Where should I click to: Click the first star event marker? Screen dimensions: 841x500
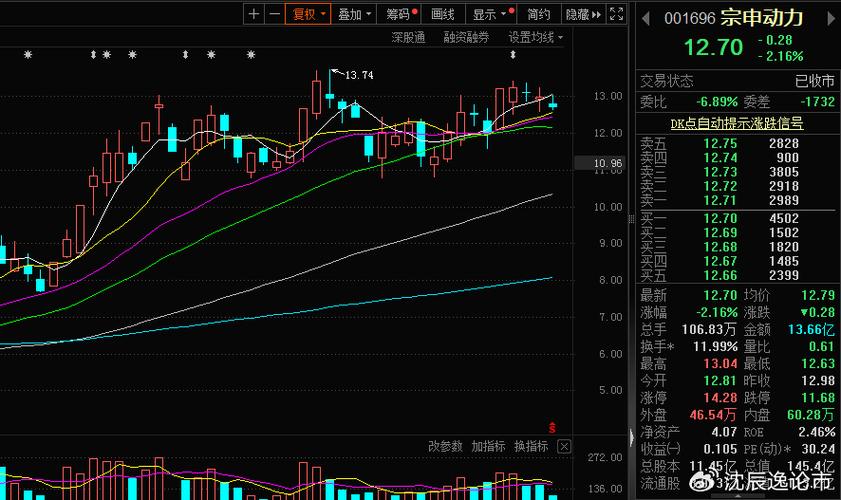(28, 55)
